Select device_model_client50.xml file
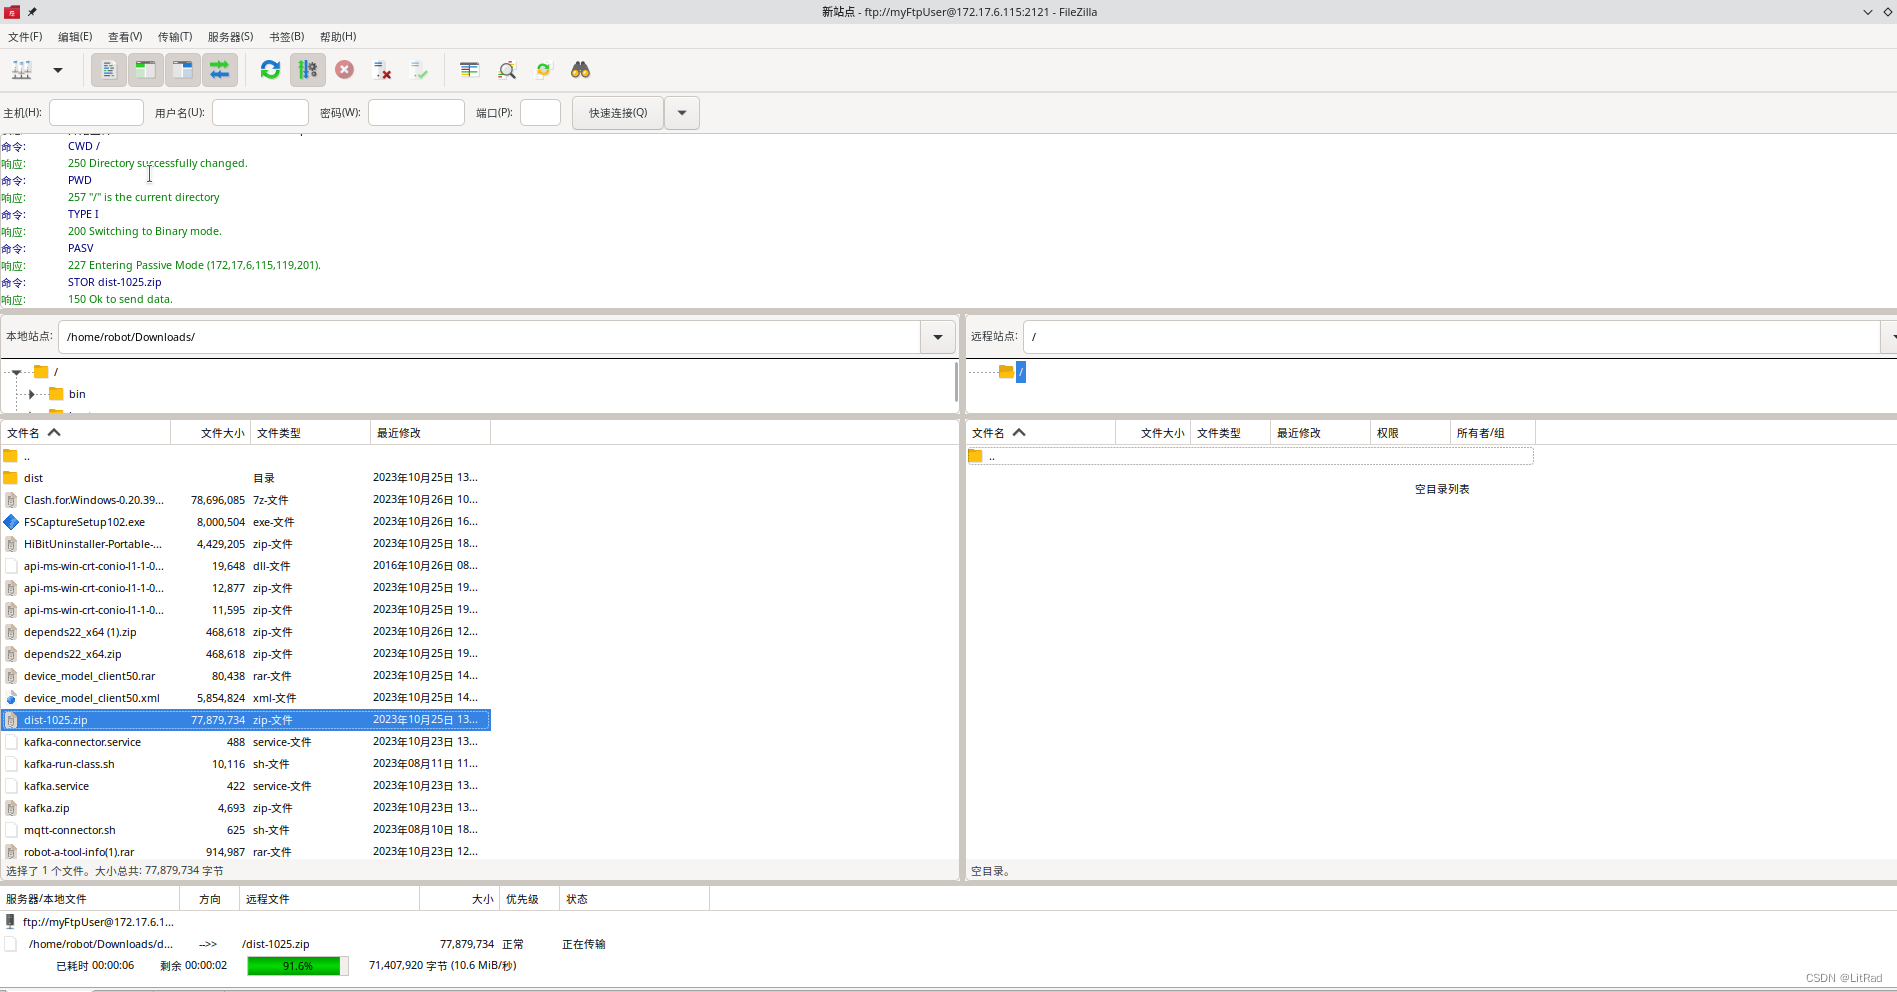The height and width of the screenshot is (992, 1897). [x=246, y=698]
